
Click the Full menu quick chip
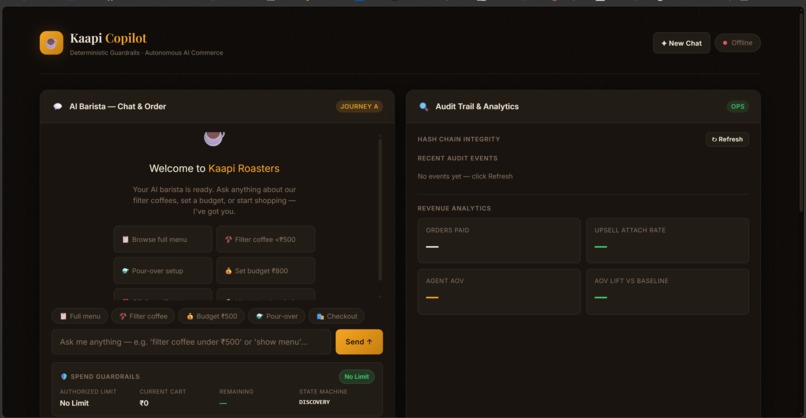click(80, 316)
